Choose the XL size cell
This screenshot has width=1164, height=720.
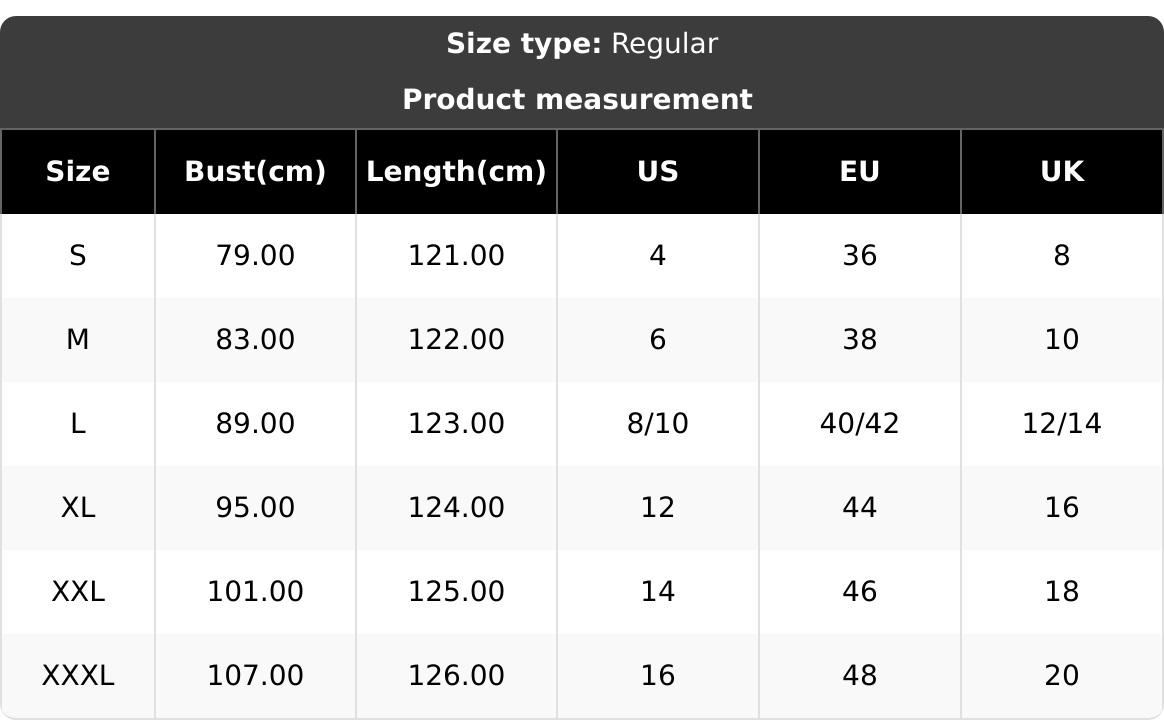pyautogui.click(x=78, y=508)
